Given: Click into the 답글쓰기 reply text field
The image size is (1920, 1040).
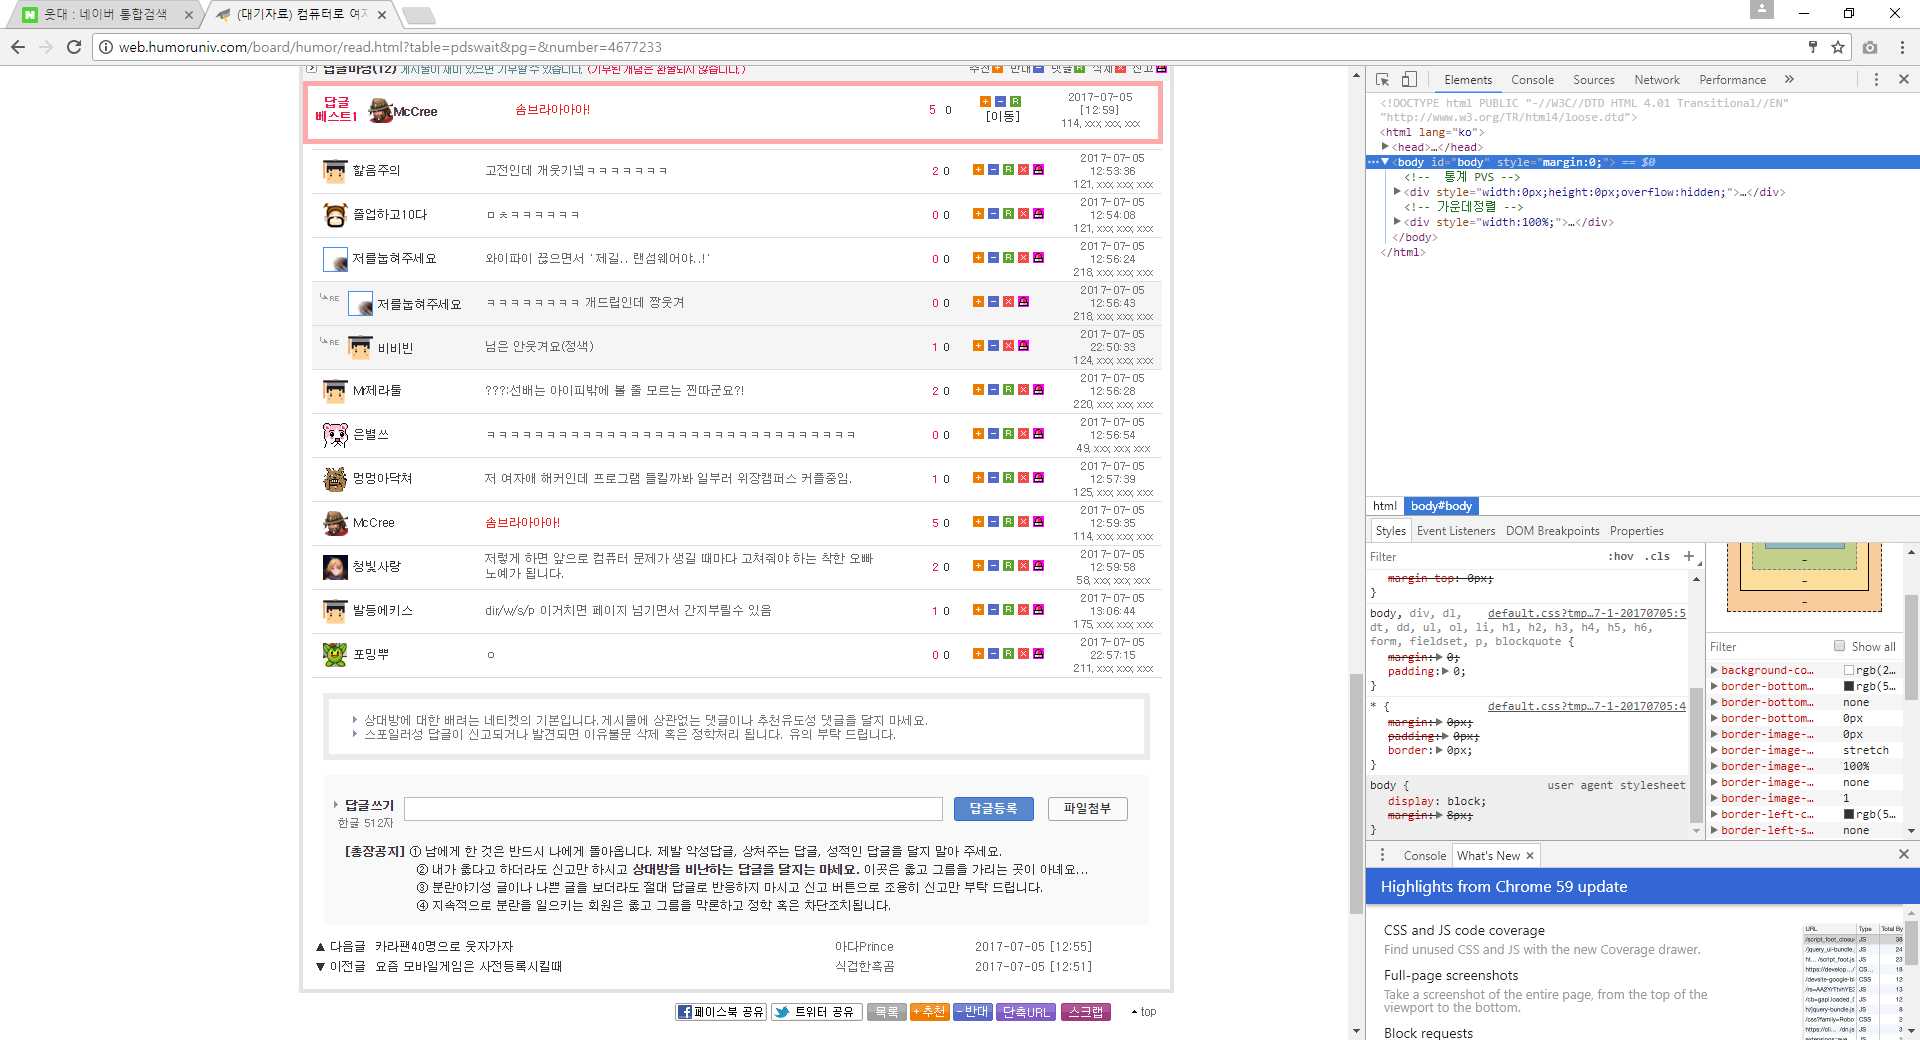Looking at the screenshot, I should coord(673,808).
